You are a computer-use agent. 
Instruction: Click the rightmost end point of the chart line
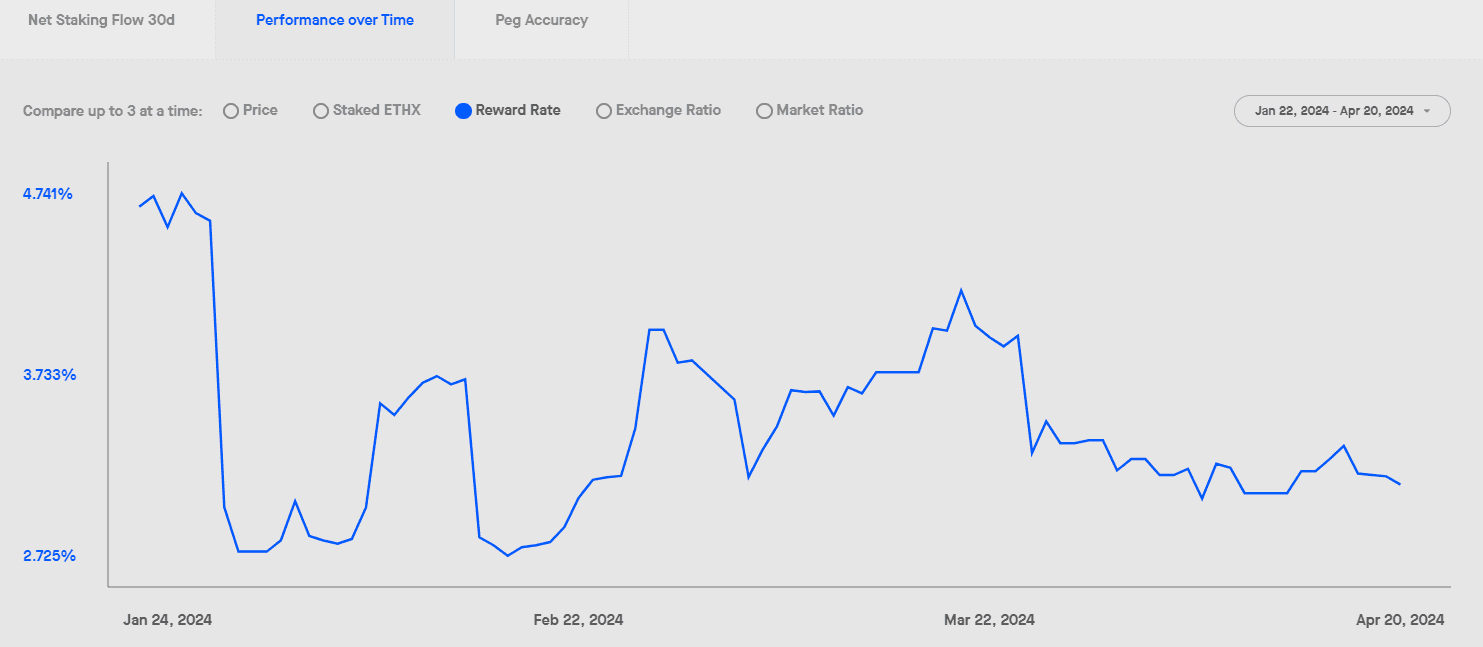coord(1400,484)
